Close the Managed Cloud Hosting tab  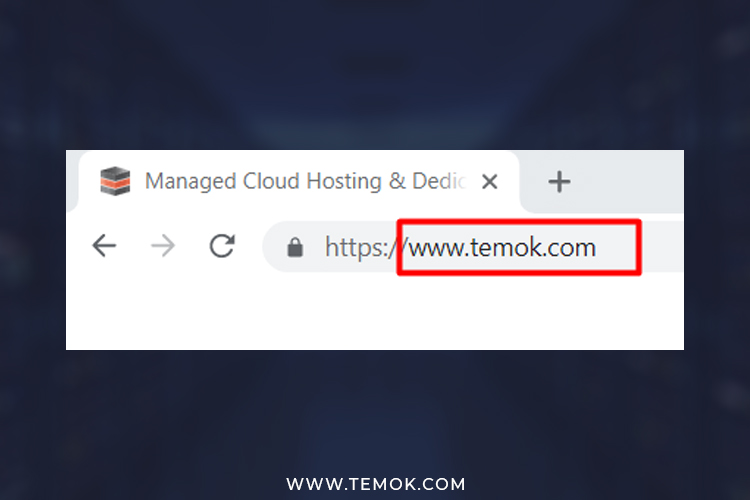click(x=490, y=182)
